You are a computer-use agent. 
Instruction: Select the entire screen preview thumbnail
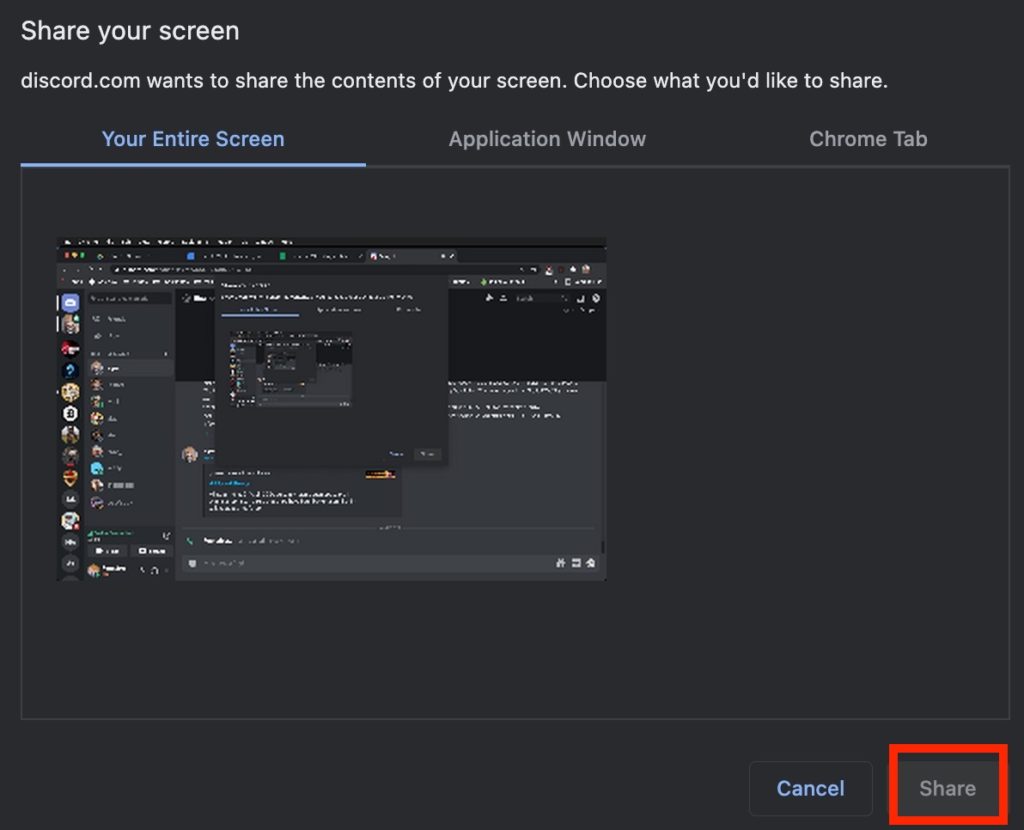[331, 408]
